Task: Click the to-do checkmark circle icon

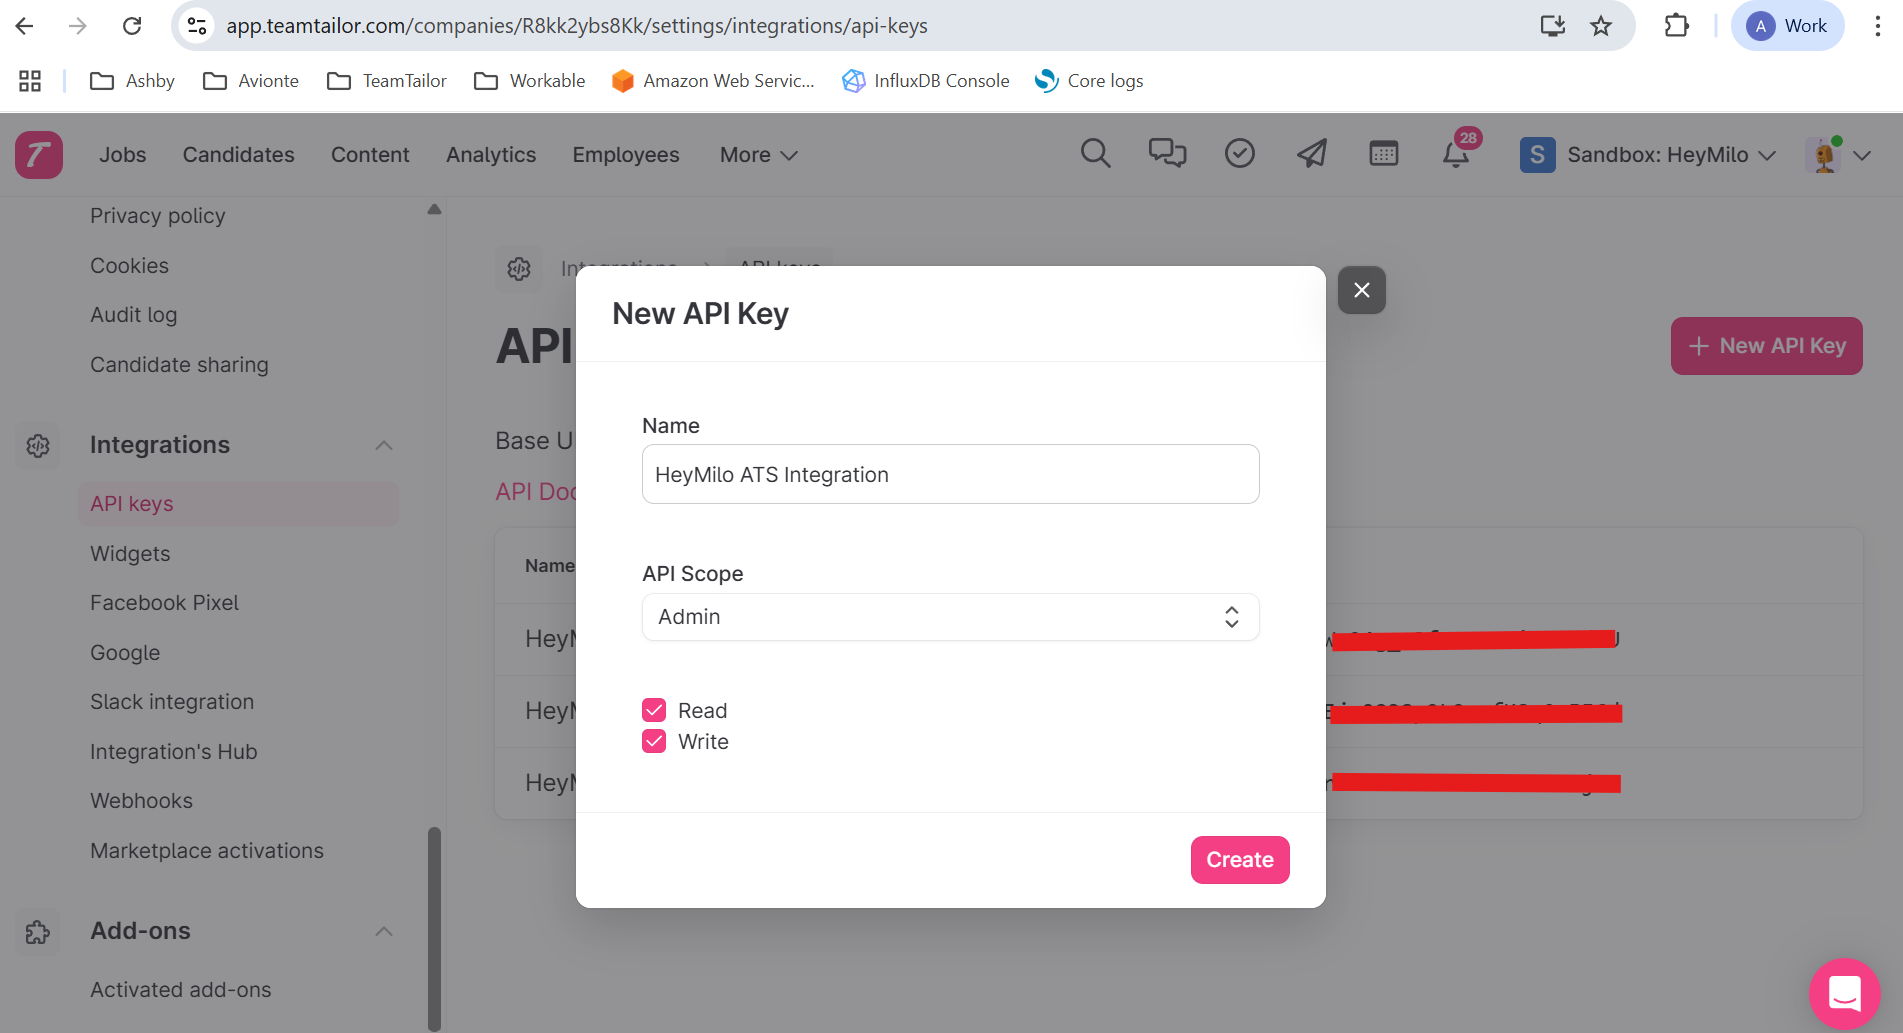Action: (x=1240, y=154)
